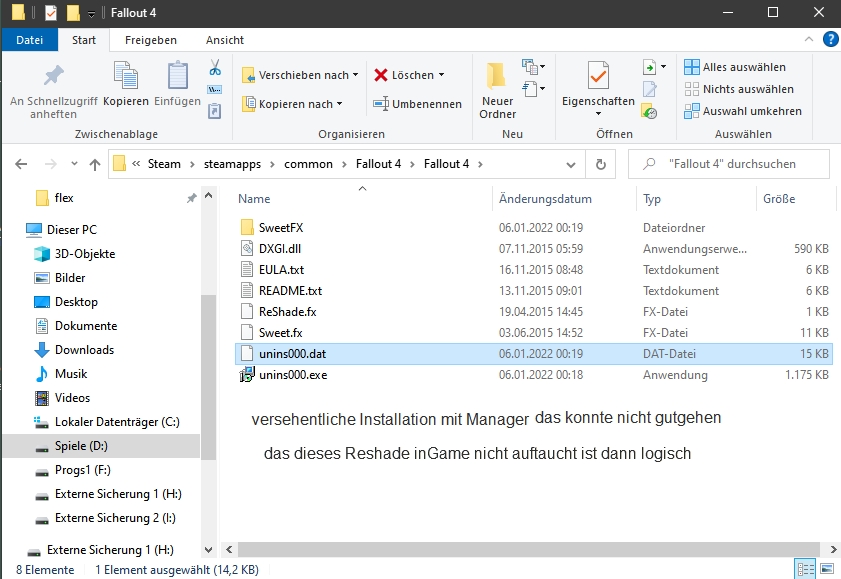Switch to large thumbnails view in status bar
Screen dimensions: 841x579
826,569
